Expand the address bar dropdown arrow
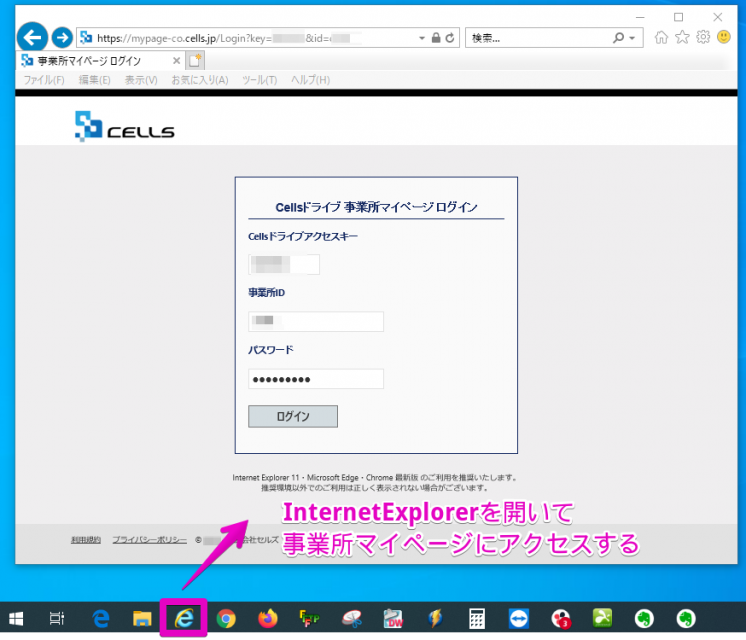 [422, 38]
